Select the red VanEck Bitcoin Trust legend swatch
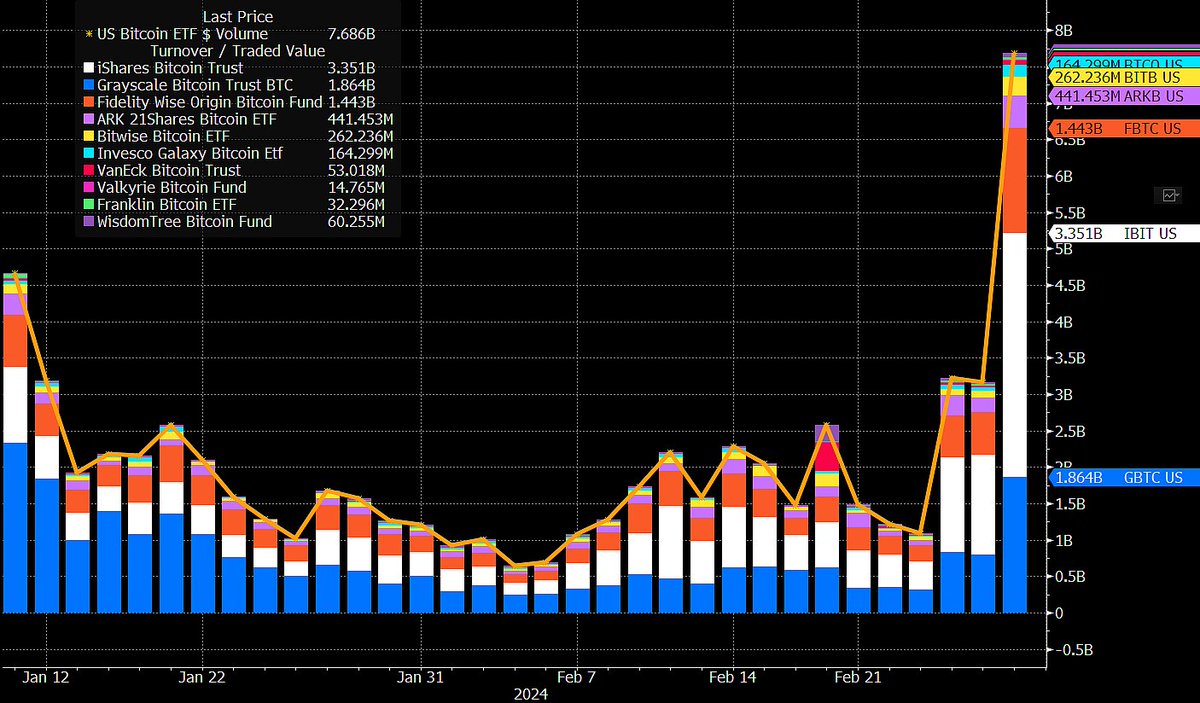 pos(88,171)
